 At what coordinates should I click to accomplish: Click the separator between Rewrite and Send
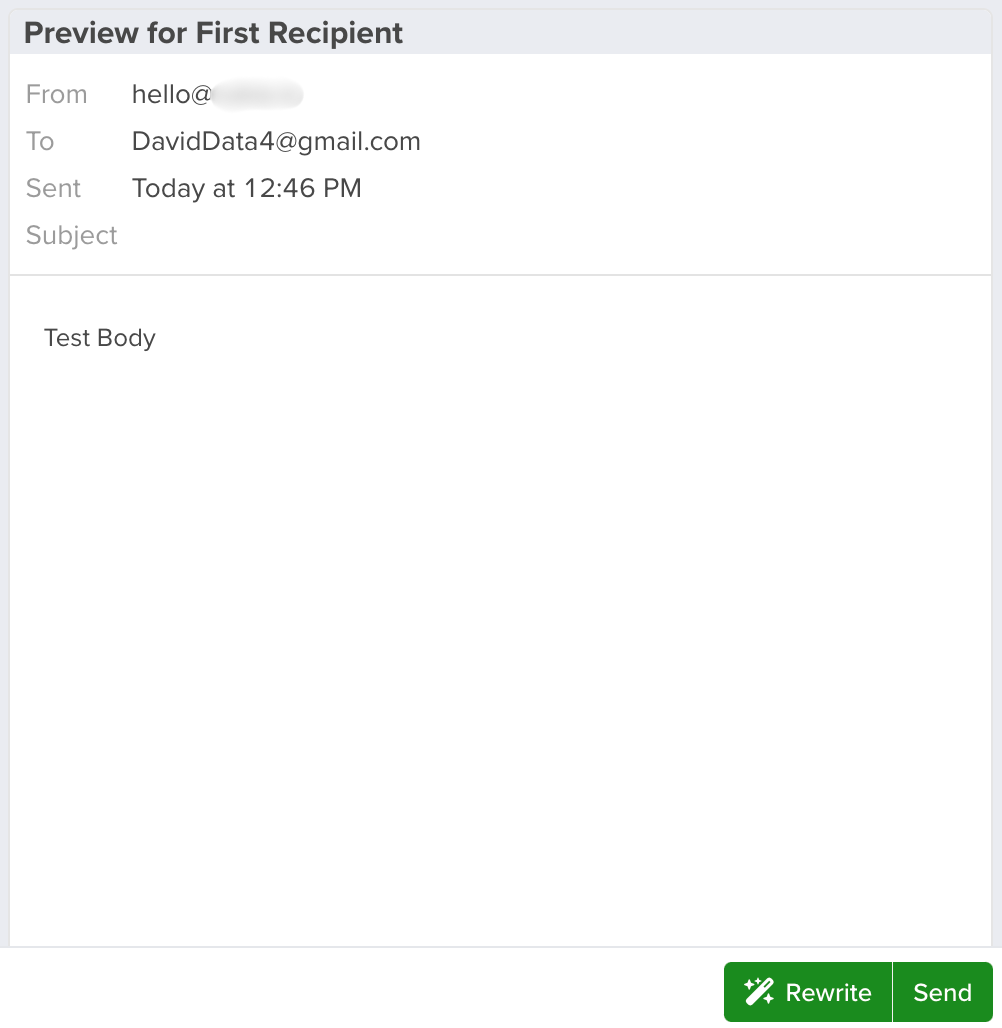pyautogui.click(x=892, y=992)
